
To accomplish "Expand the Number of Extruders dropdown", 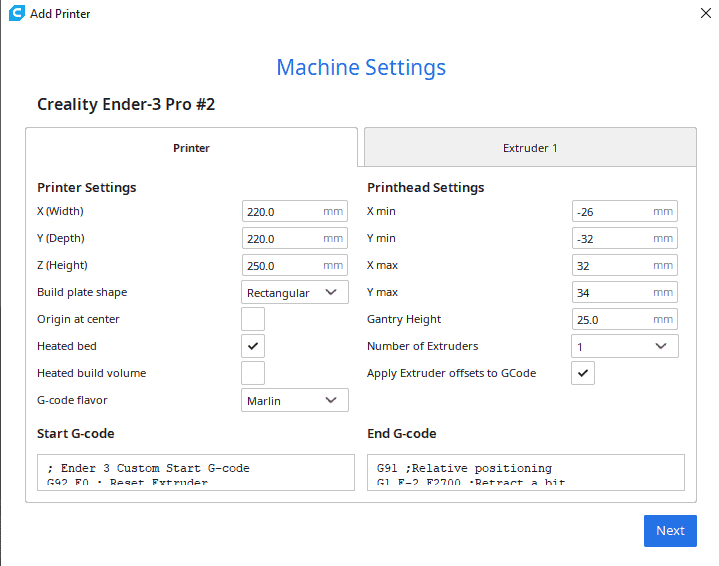I will 625,346.
